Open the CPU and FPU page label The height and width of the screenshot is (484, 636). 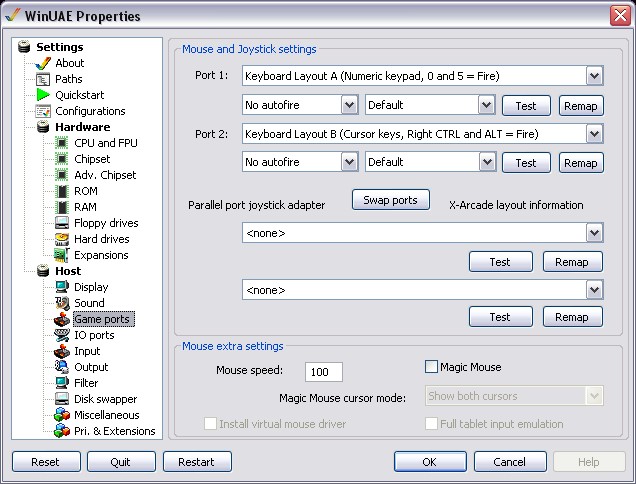coord(106,143)
